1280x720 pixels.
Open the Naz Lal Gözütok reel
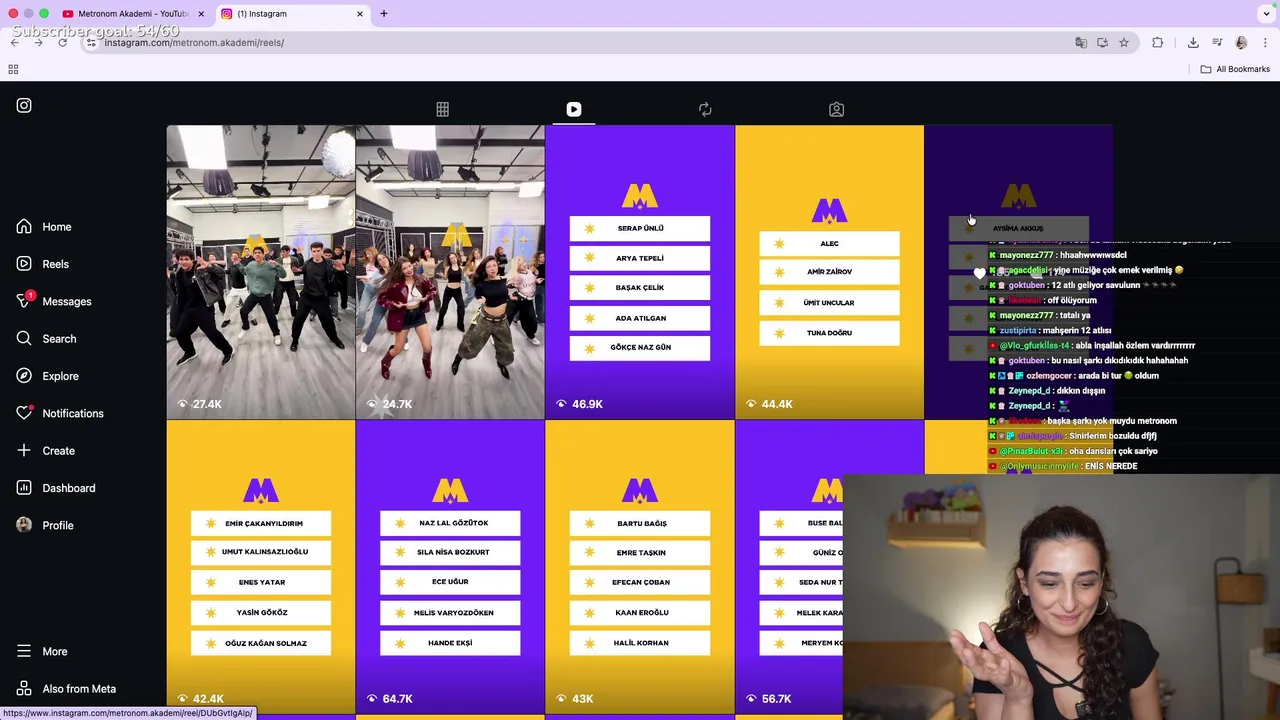pyautogui.click(x=450, y=567)
